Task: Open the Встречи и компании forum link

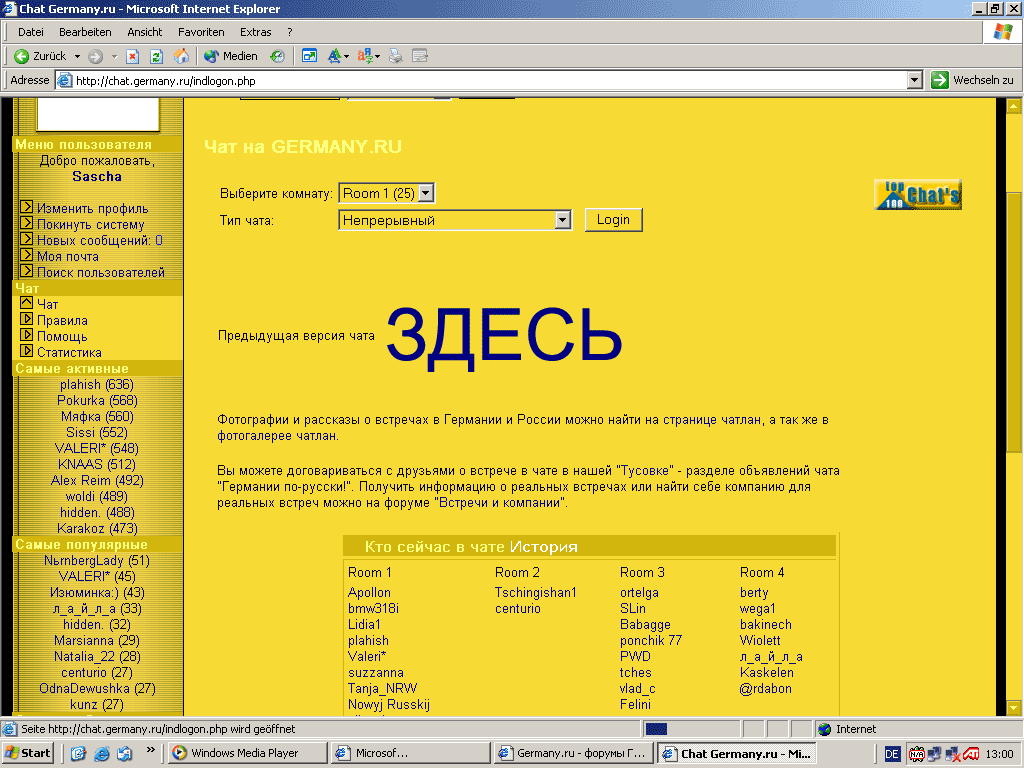Action: coord(502,503)
